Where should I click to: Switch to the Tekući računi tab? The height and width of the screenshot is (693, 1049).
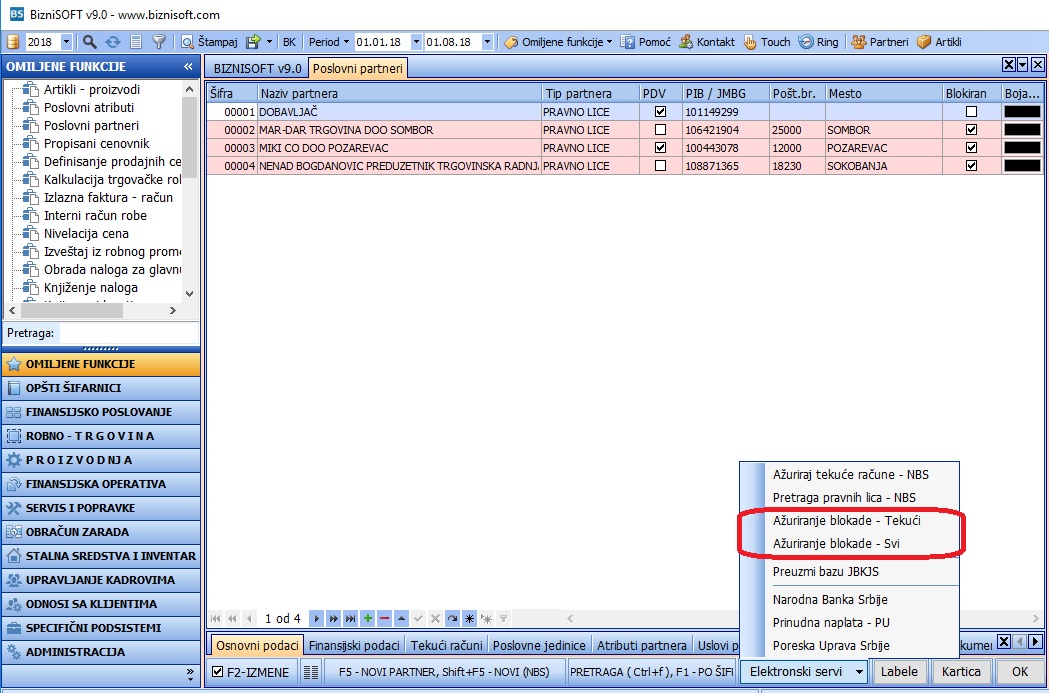coord(446,646)
